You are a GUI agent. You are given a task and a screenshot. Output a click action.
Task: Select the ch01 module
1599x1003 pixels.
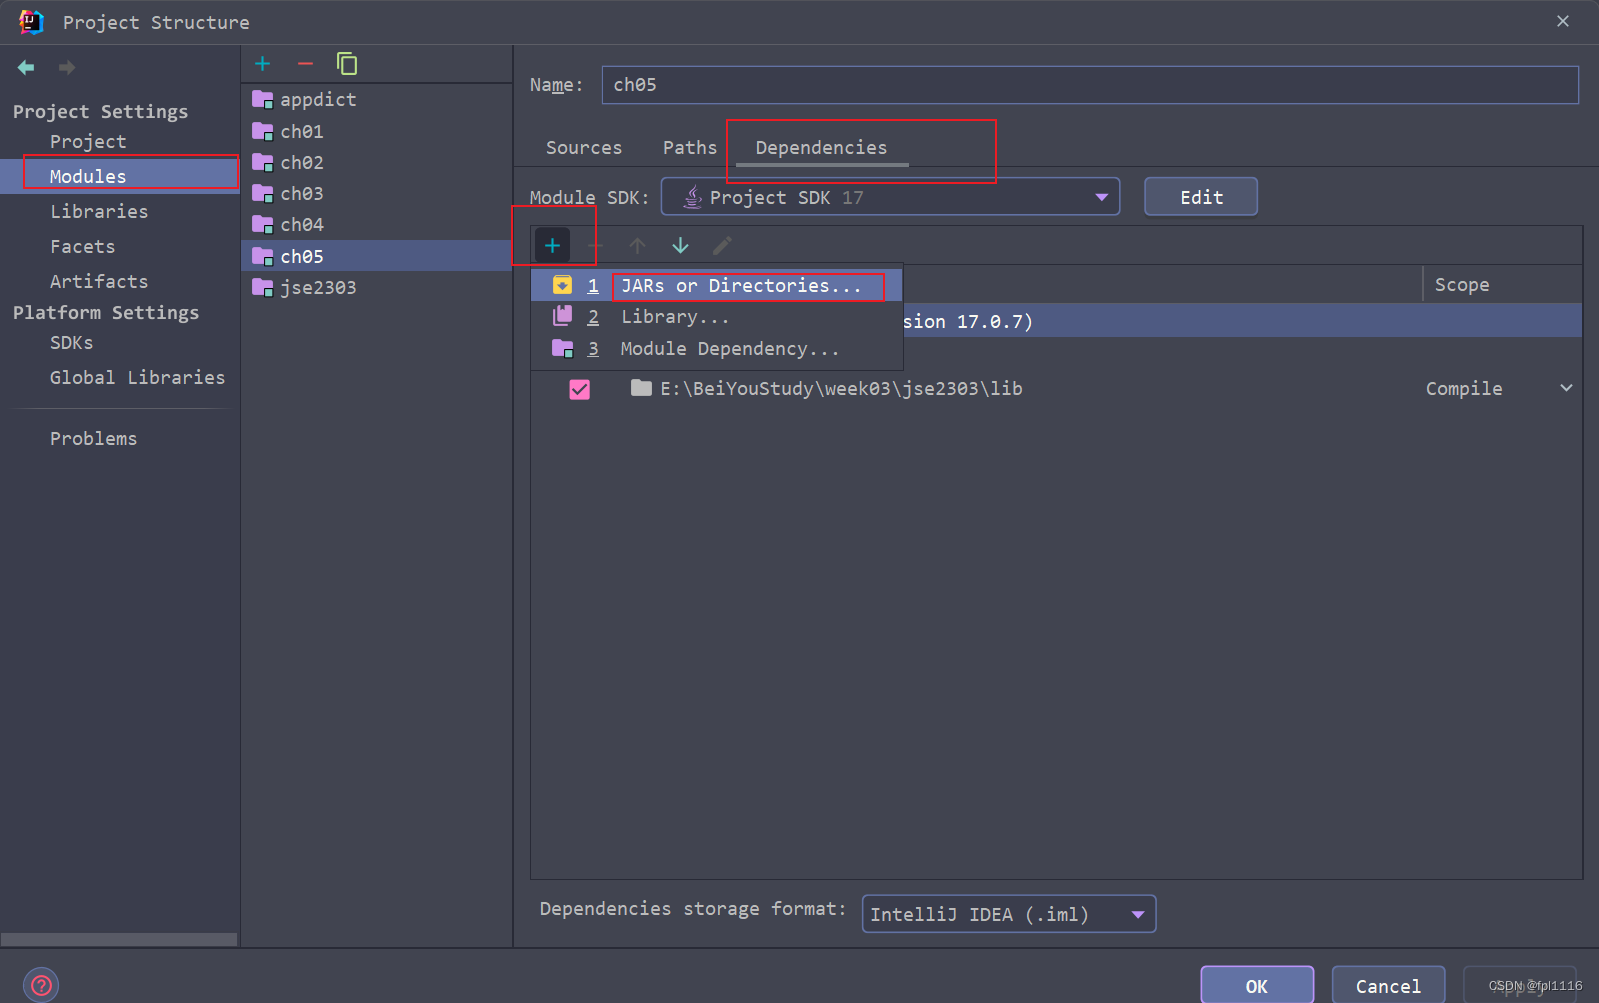(x=377, y=131)
